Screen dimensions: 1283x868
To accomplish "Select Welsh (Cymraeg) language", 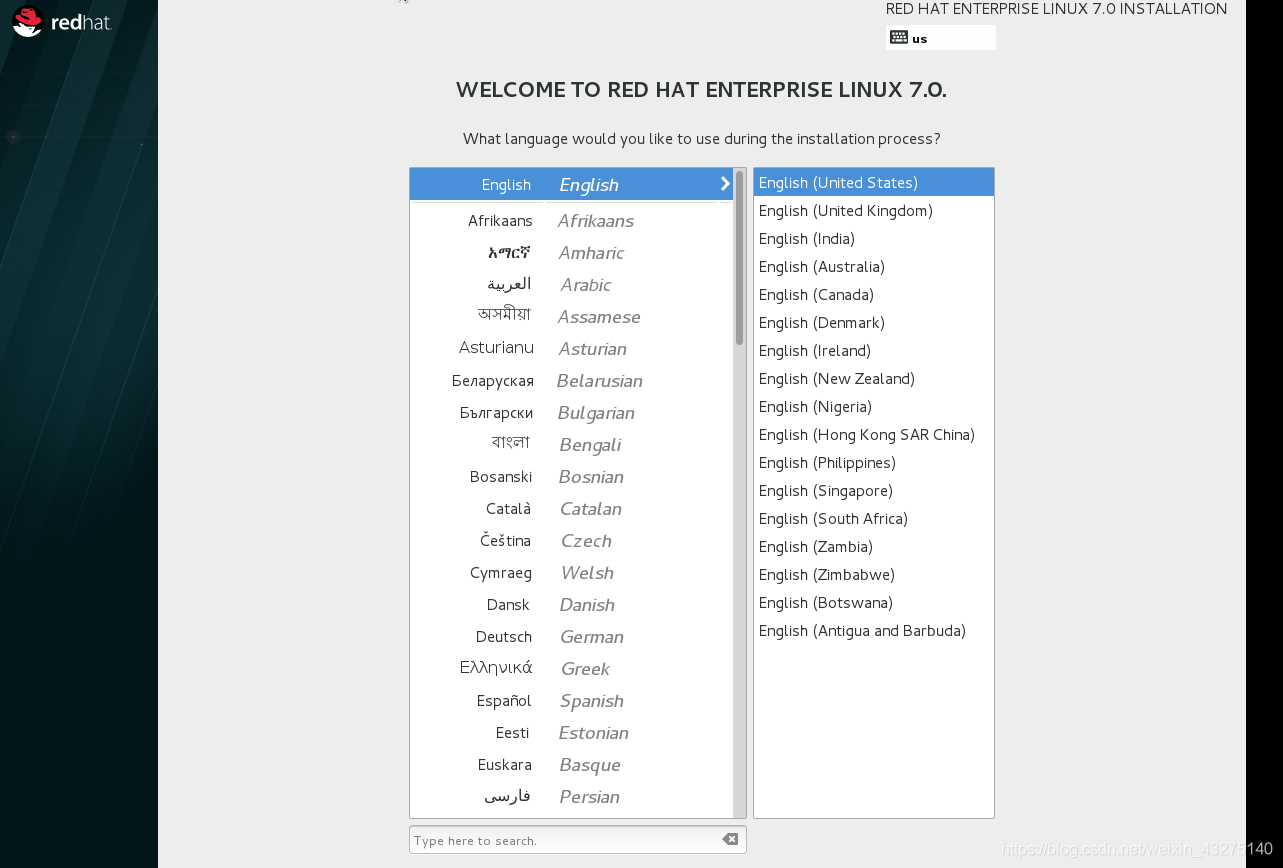I will coord(571,573).
